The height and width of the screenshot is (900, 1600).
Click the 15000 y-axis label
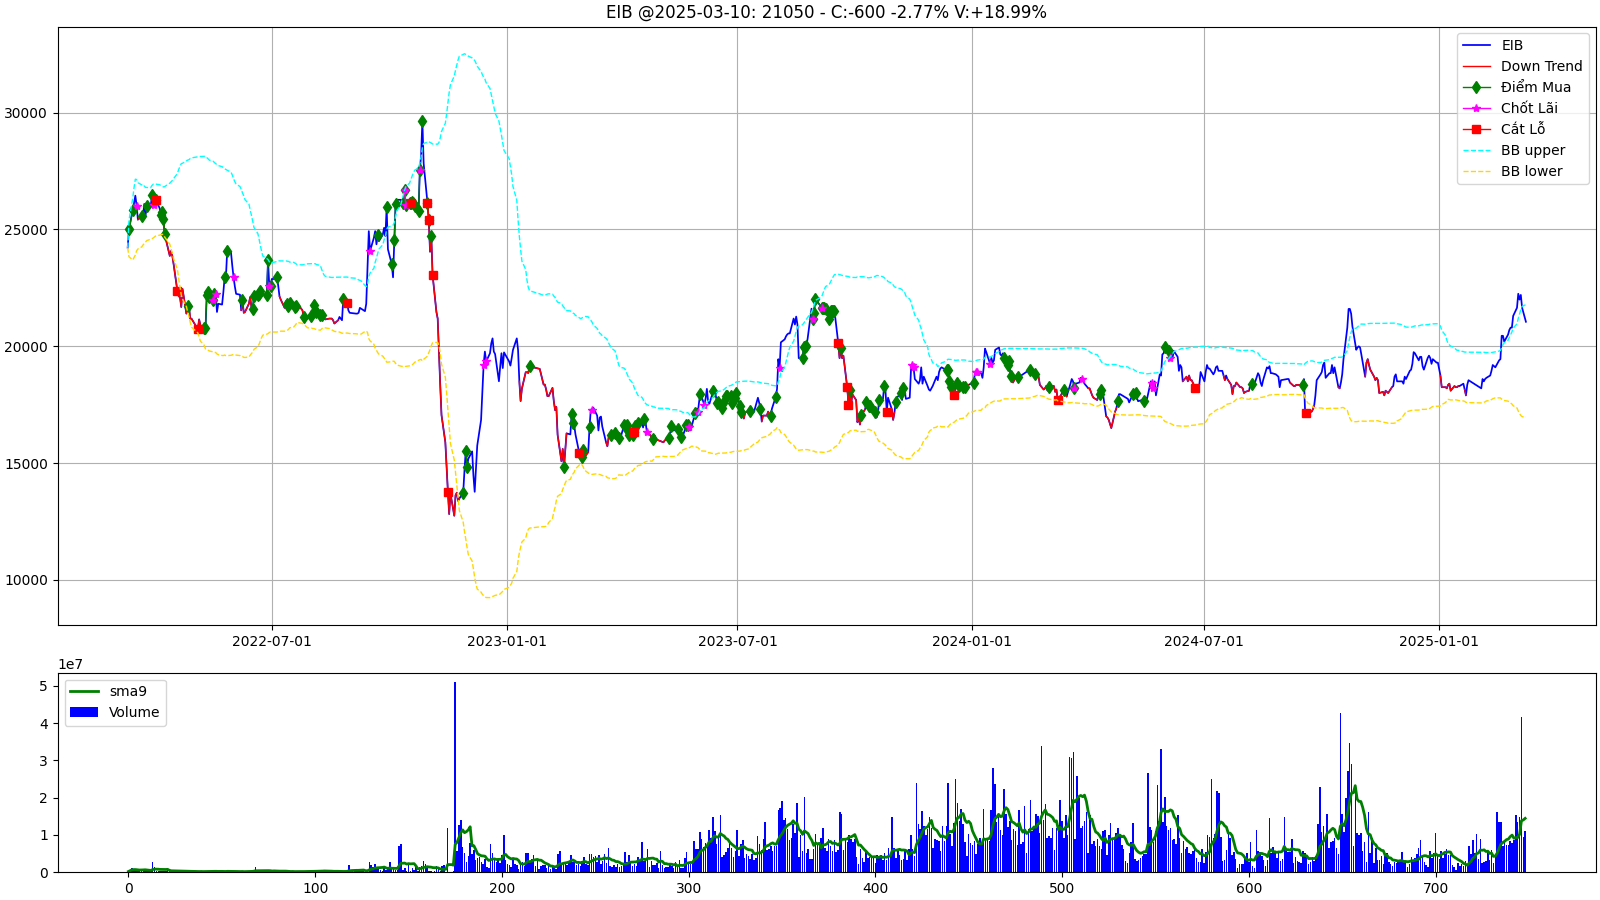[26, 464]
